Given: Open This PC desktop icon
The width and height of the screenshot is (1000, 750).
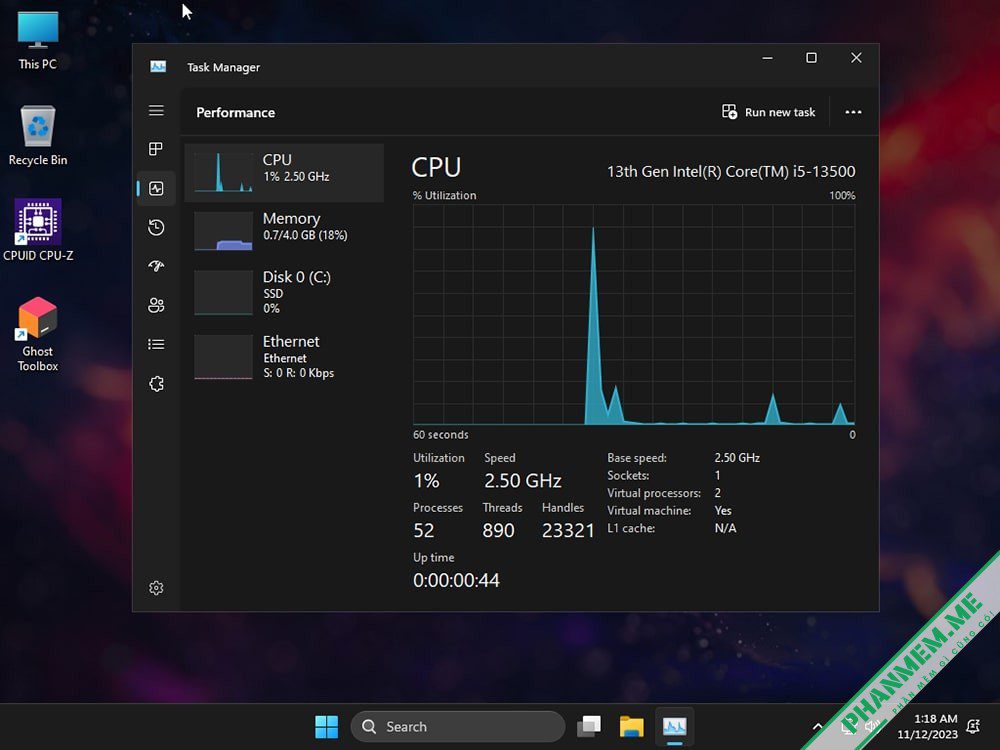Looking at the screenshot, I should (x=38, y=40).
